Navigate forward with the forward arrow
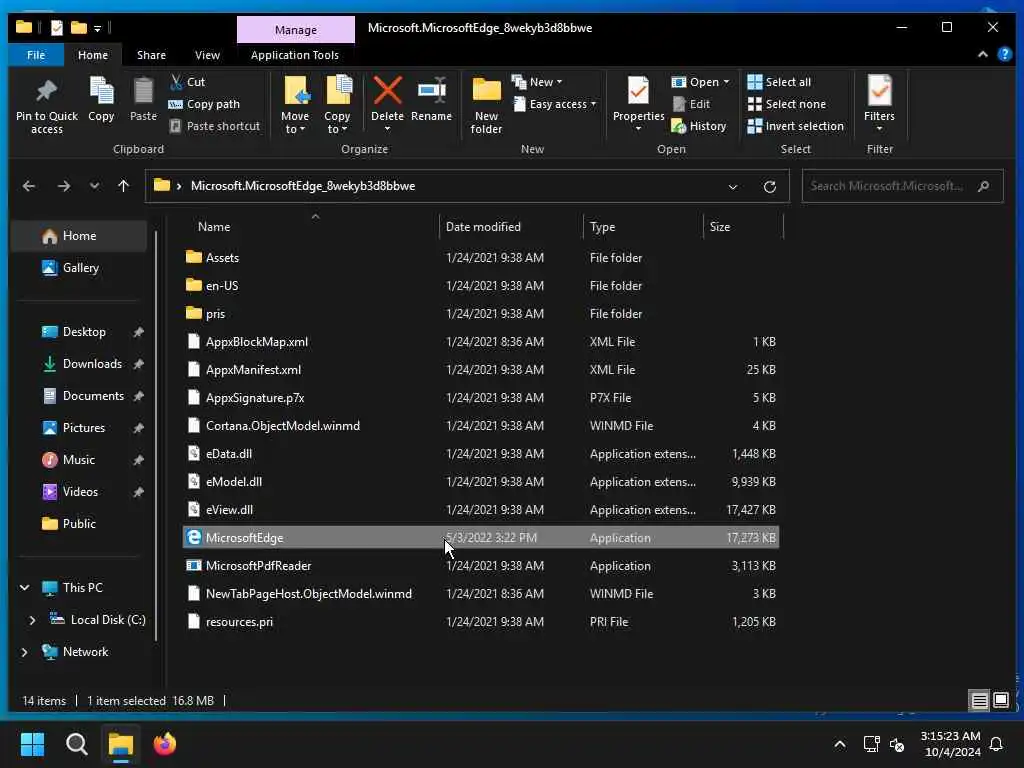The image size is (1024, 768). 63,186
